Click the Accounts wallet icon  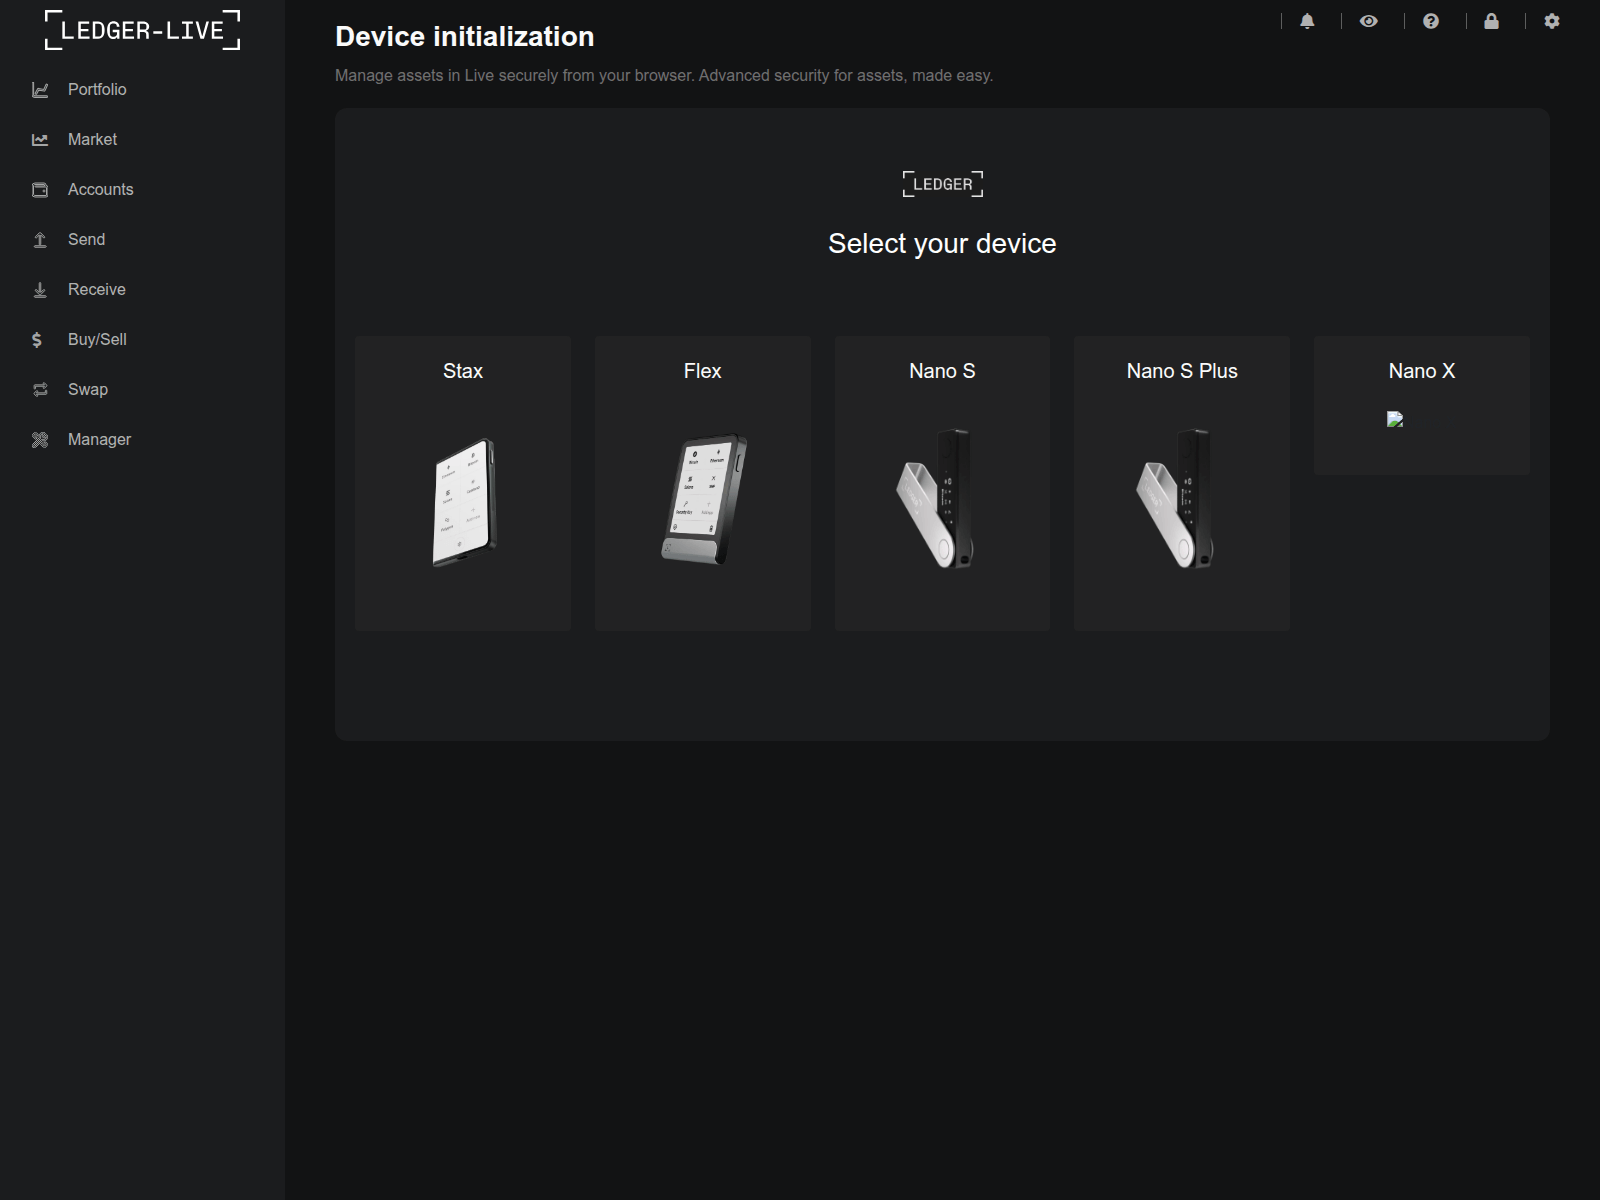coord(40,190)
